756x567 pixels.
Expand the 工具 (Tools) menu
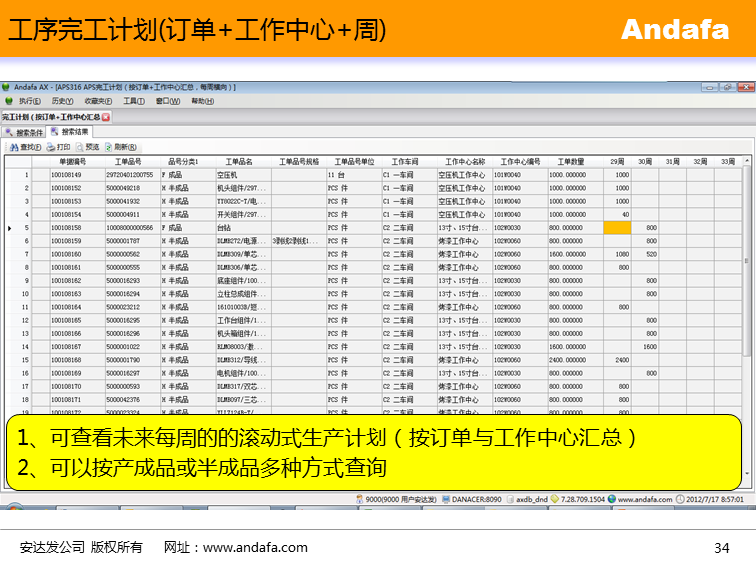134,101
